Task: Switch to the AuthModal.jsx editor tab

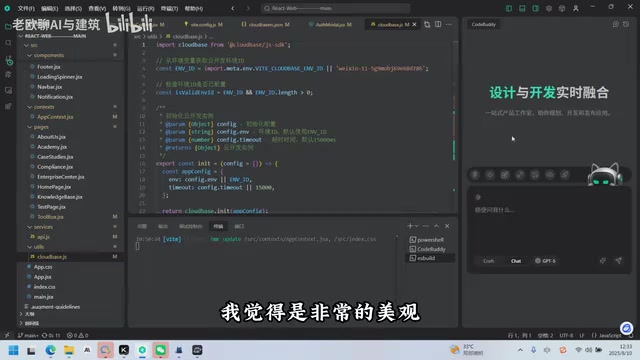Action: [x=331, y=24]
